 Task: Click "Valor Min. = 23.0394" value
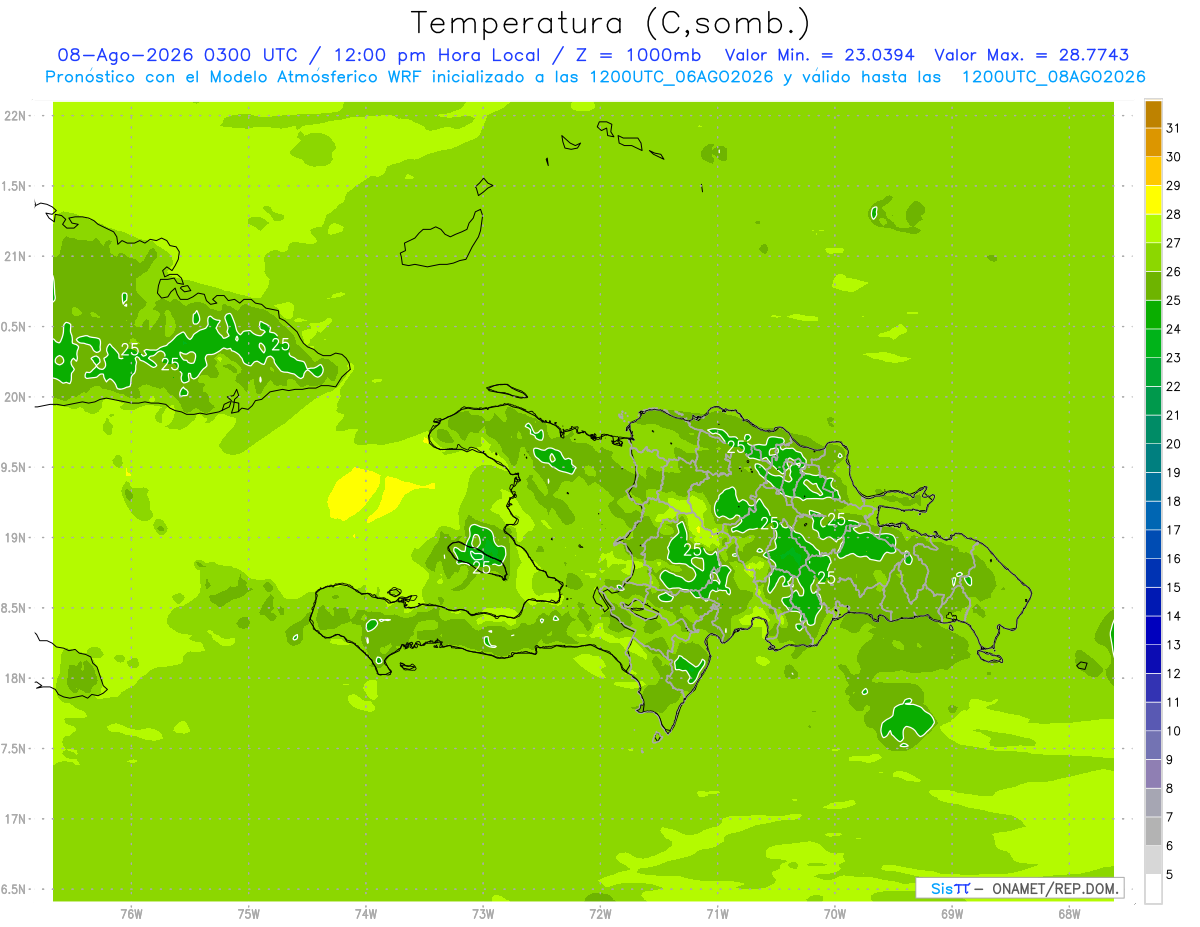(x=820, y=56)
